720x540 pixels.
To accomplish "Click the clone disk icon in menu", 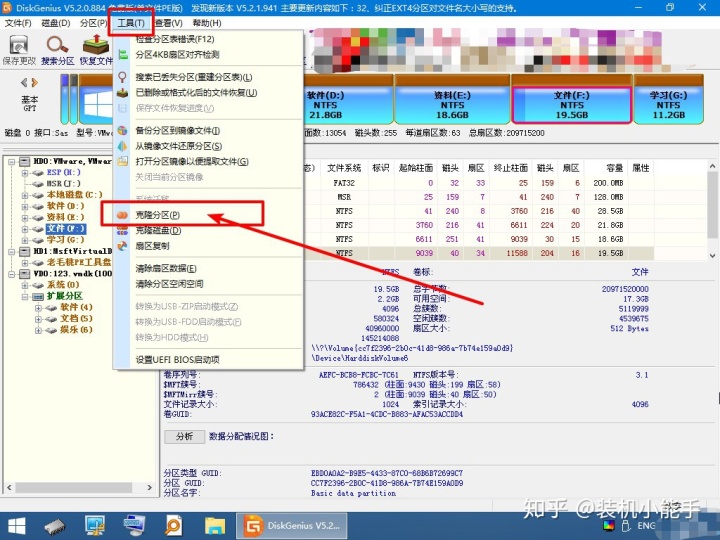I will click(122, 231).
